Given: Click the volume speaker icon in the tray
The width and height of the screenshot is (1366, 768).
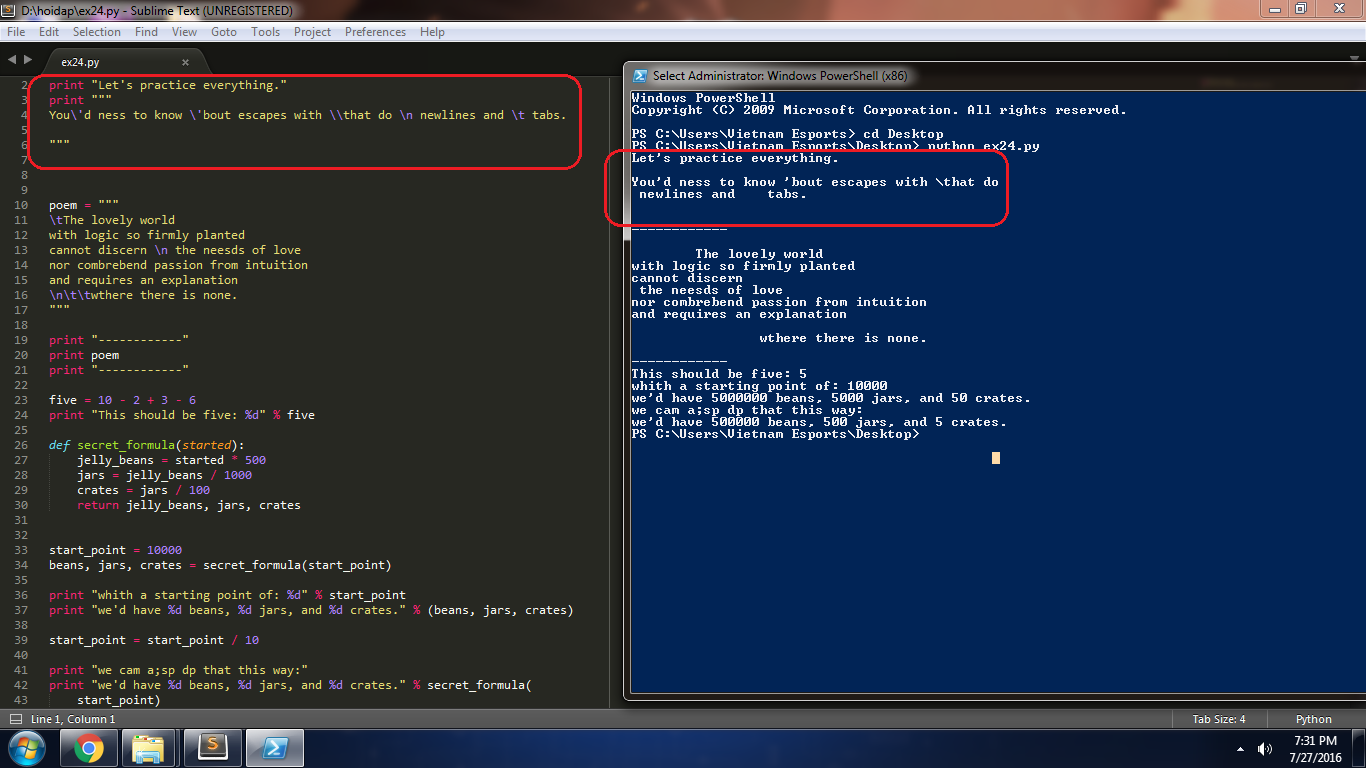Looking at the screenshot, I should tap(1264, 749).
